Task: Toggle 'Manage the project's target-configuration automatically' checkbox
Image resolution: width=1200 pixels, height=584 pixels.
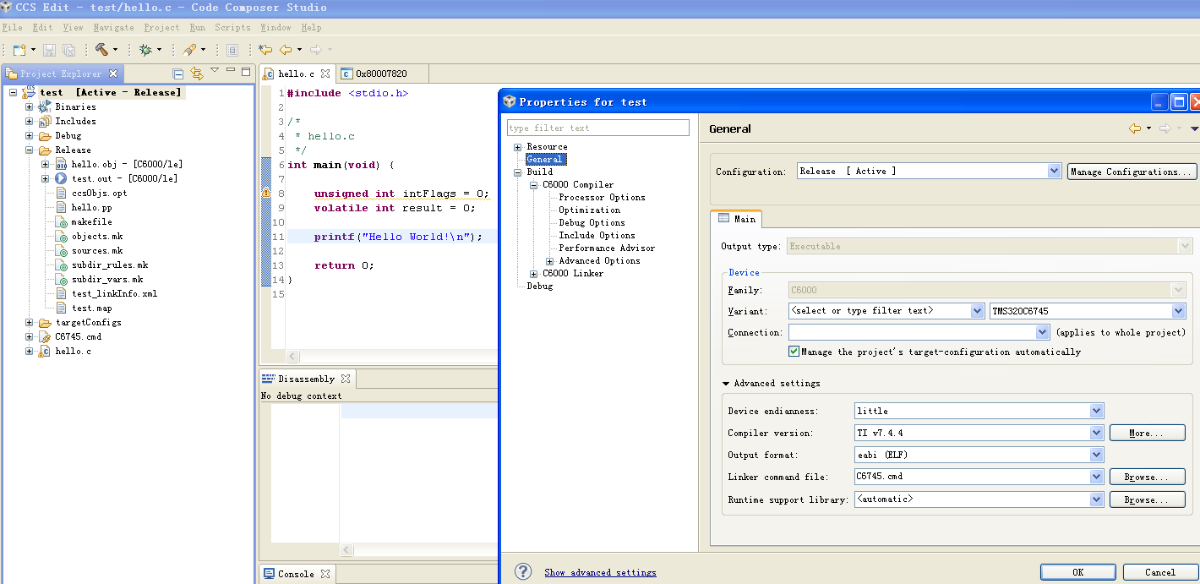Action: (x=794, y=352)
